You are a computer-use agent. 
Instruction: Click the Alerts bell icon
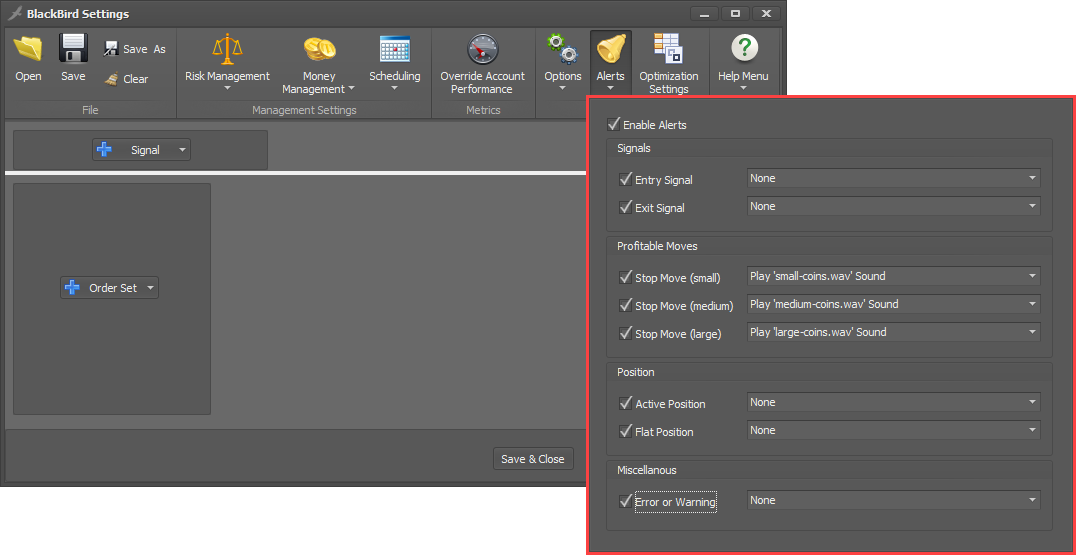(610, 49)
